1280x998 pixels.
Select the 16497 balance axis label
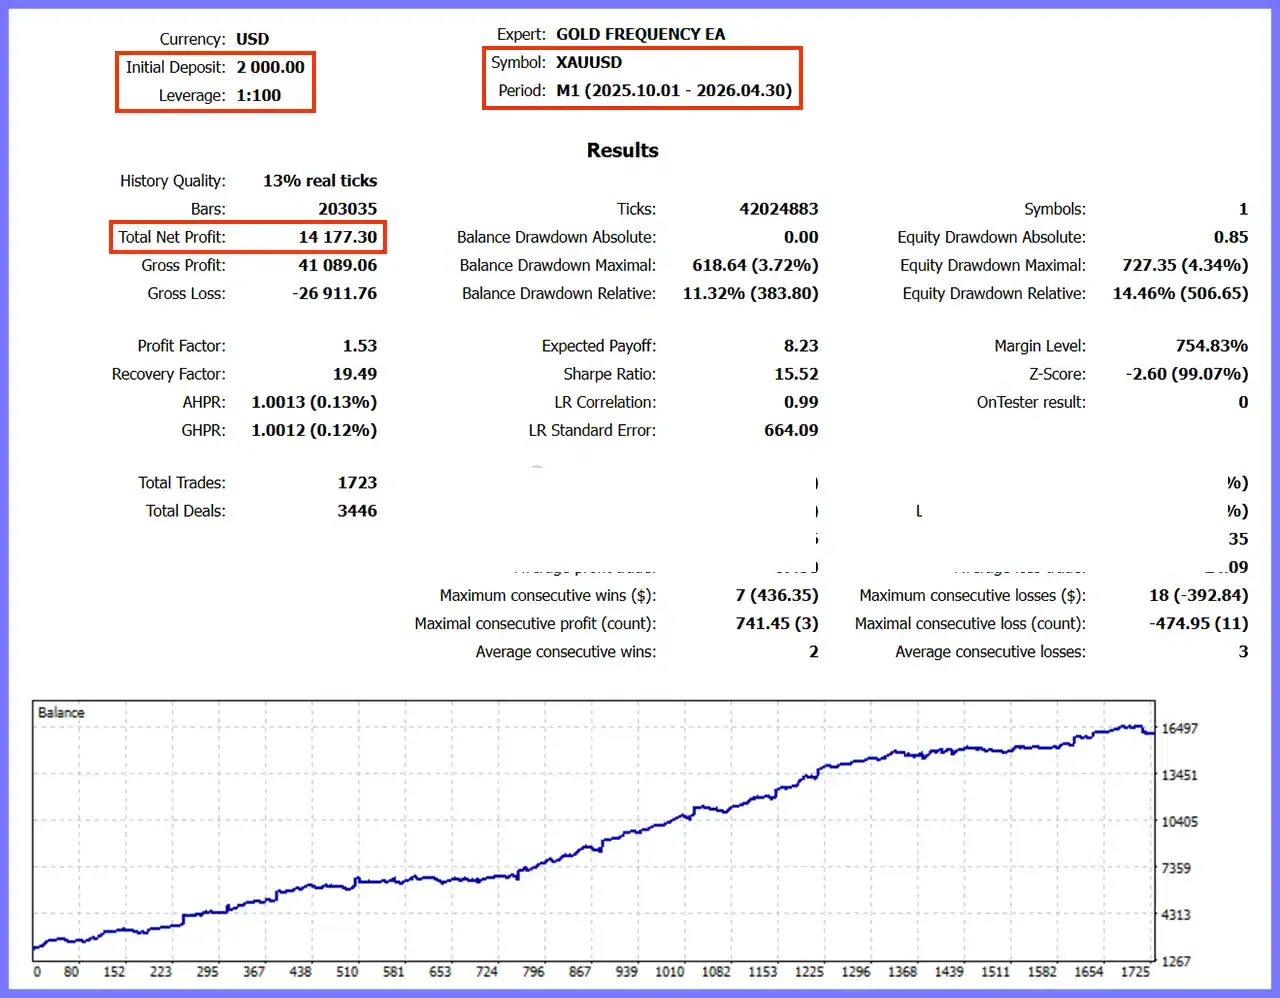coord(1179,728)
